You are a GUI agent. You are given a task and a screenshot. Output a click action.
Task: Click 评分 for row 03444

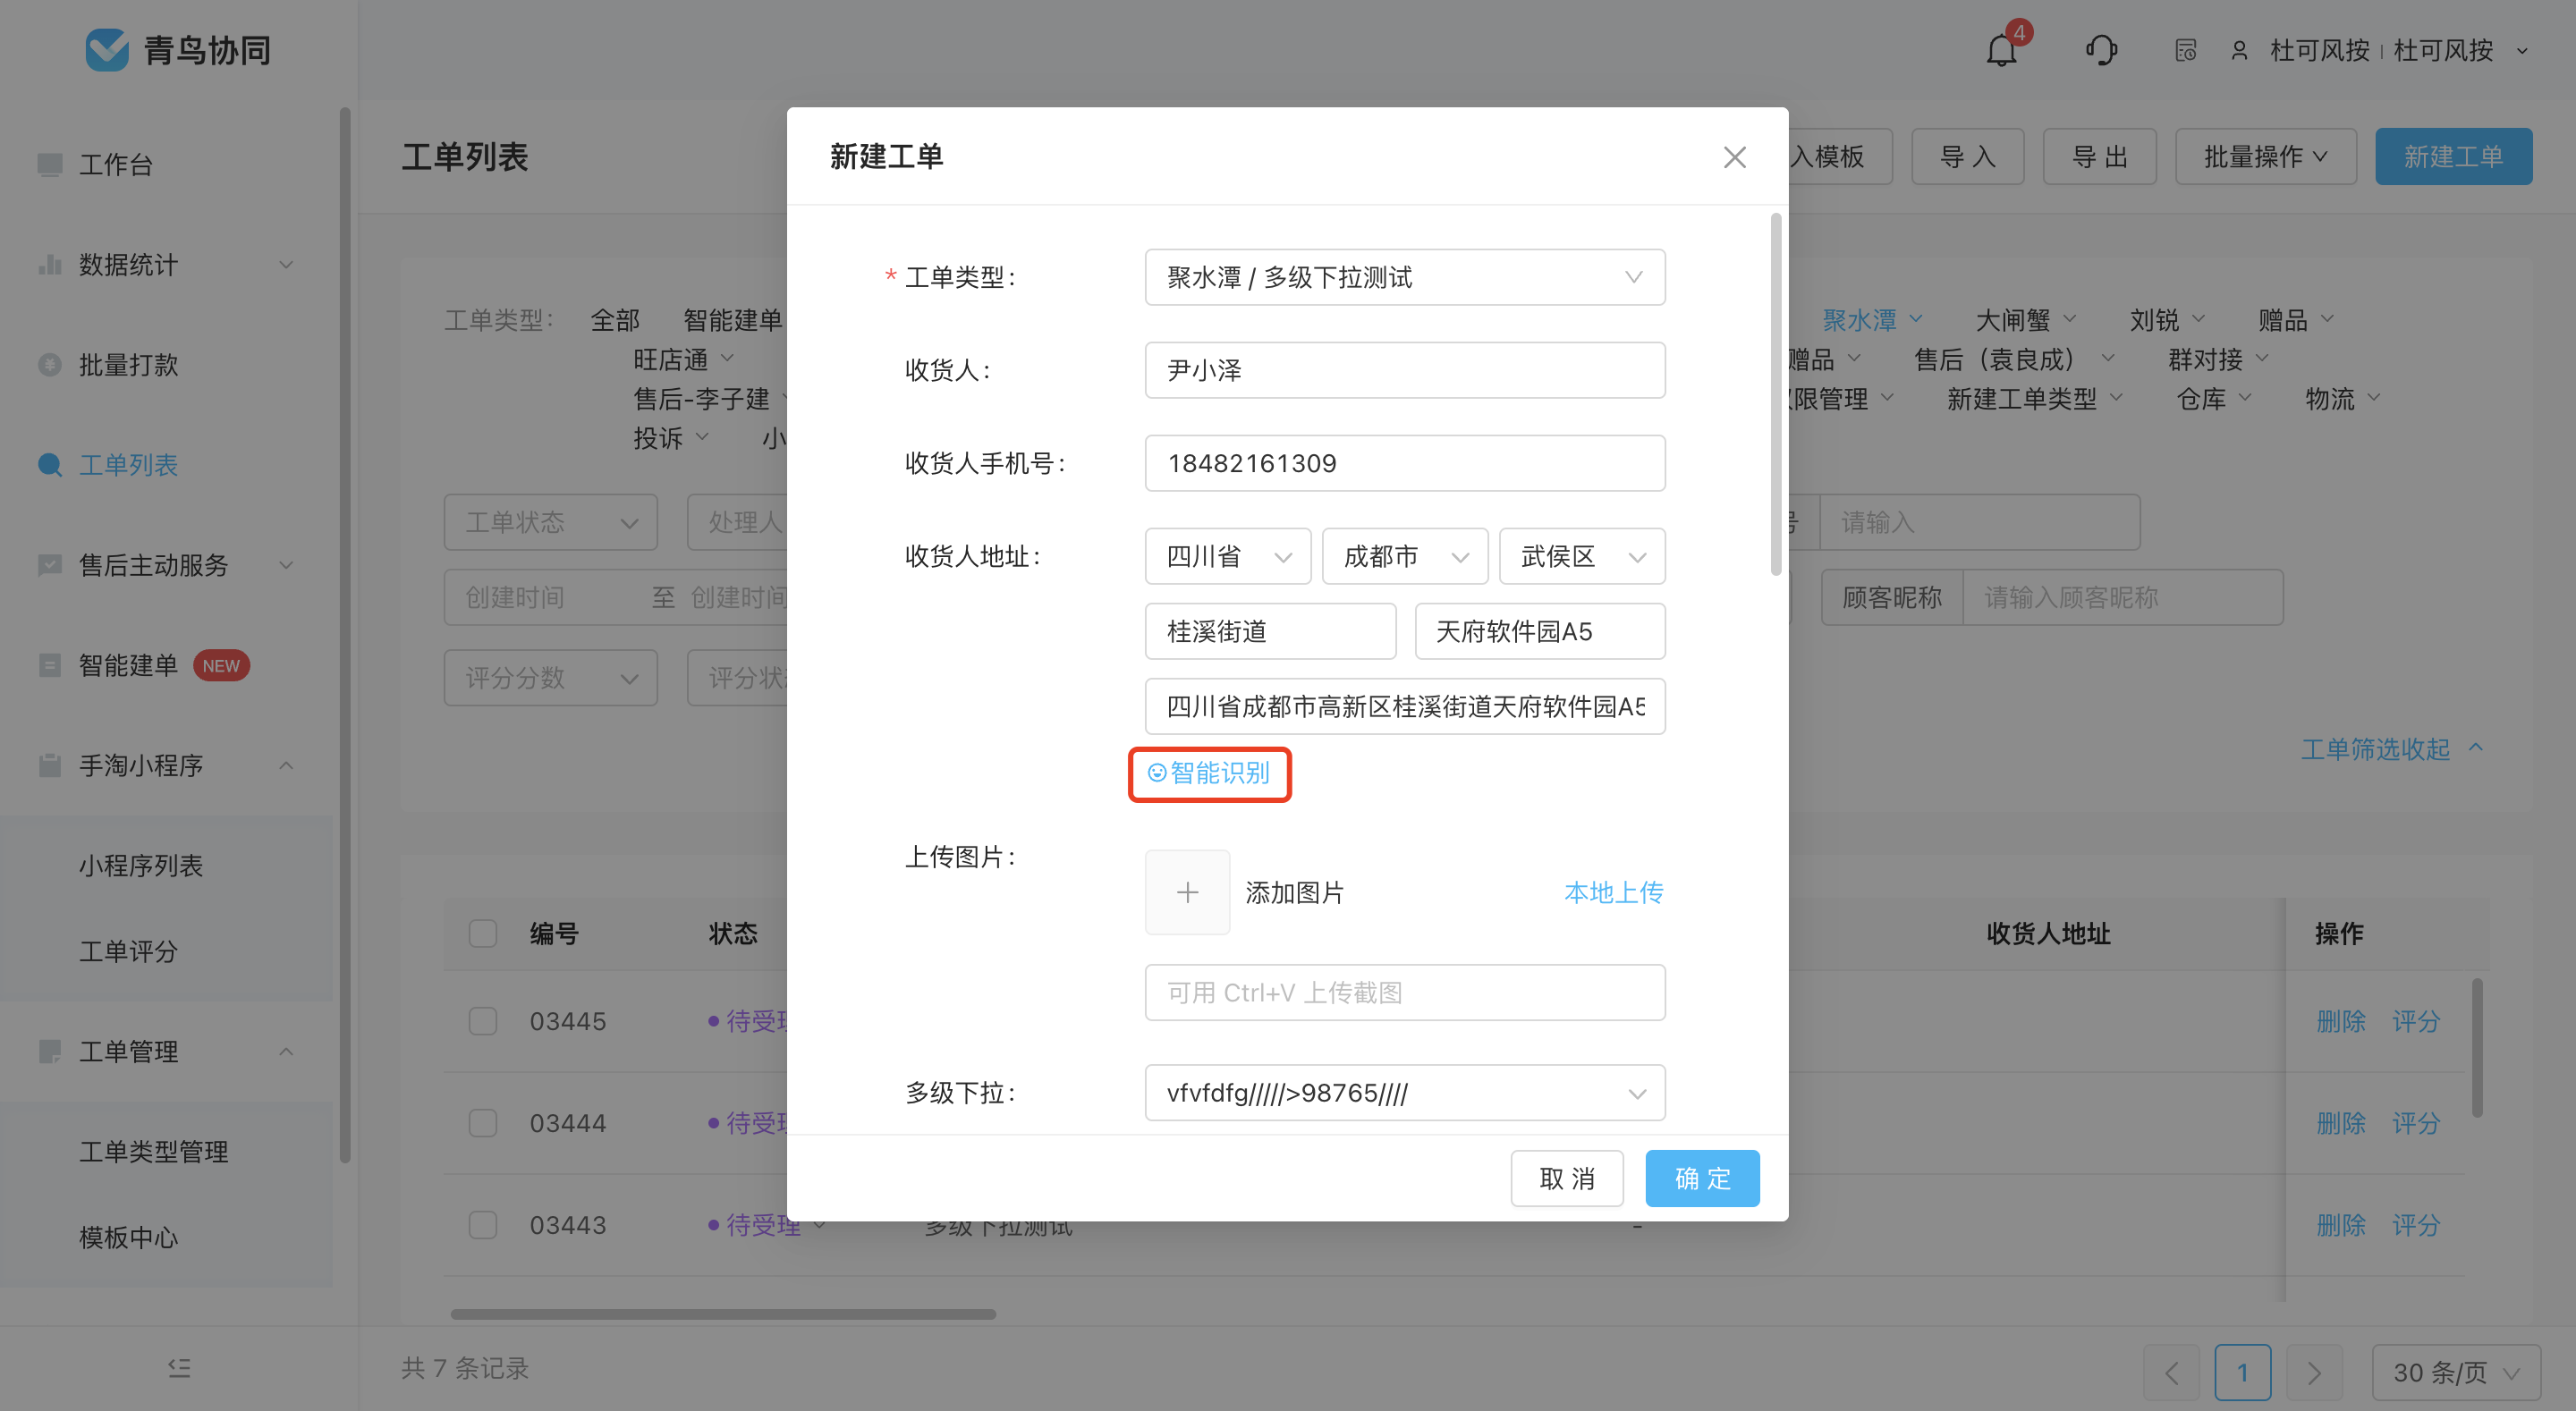coord(2415,1123)
